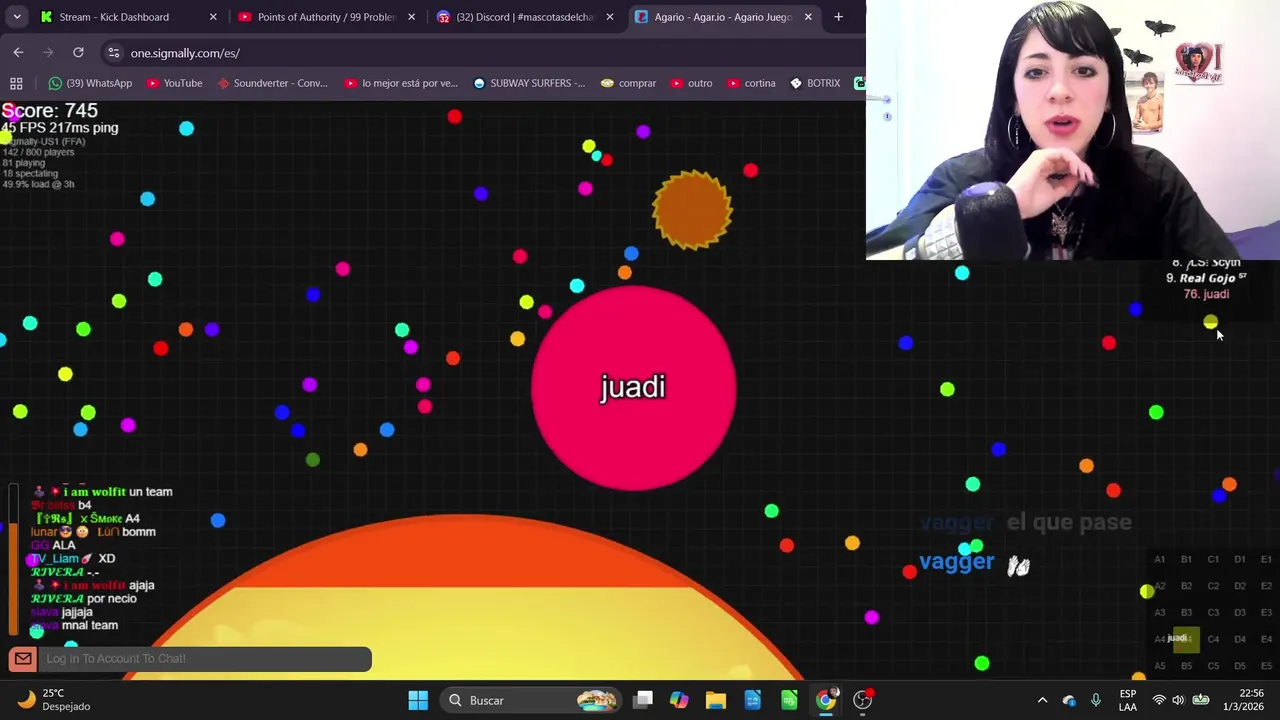Screen dimensions: 1280x720
Task: Show hidden system tray icons
Action: pyautogui.click(x=1042, y=700)
